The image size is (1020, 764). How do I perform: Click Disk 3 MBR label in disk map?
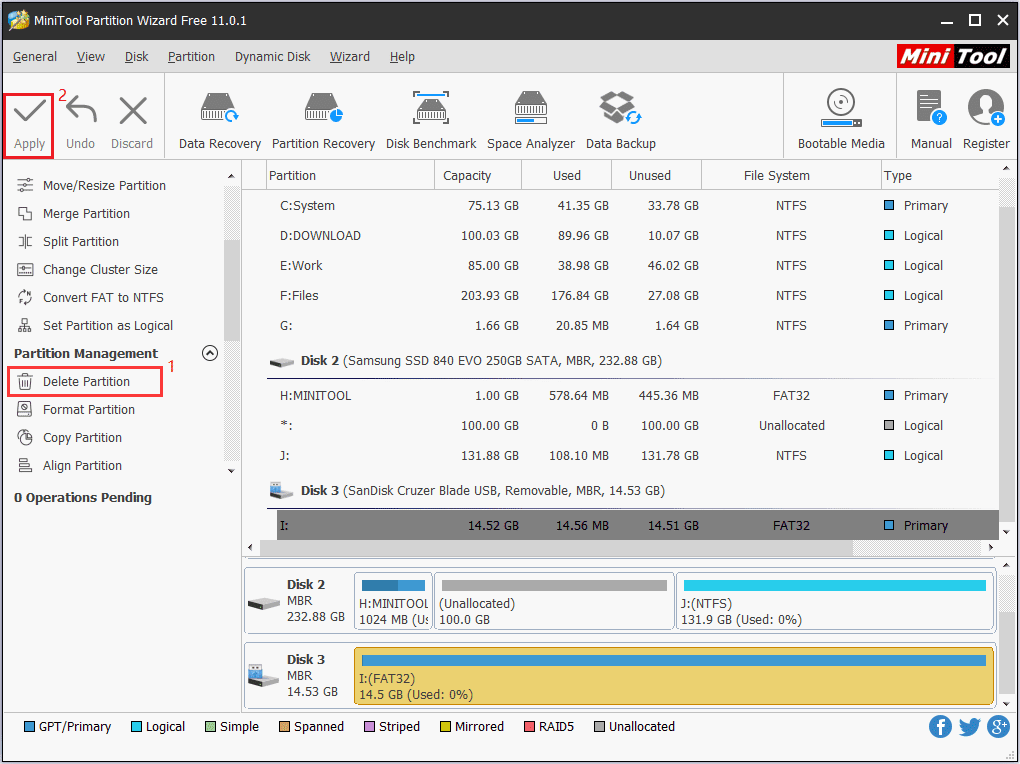pos(298,675)
